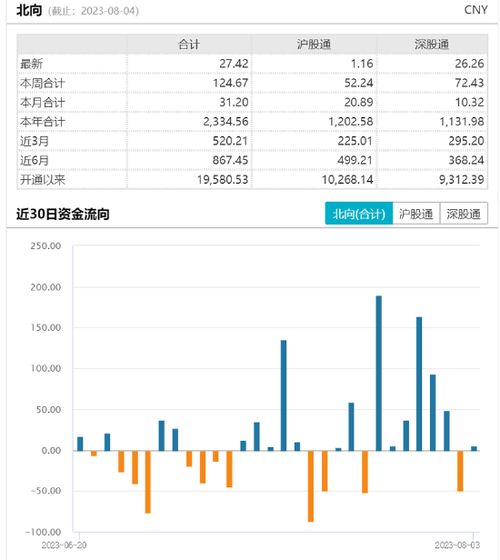Click the value 10,268.14
500x560 pixels.
(x=348, y=180)
